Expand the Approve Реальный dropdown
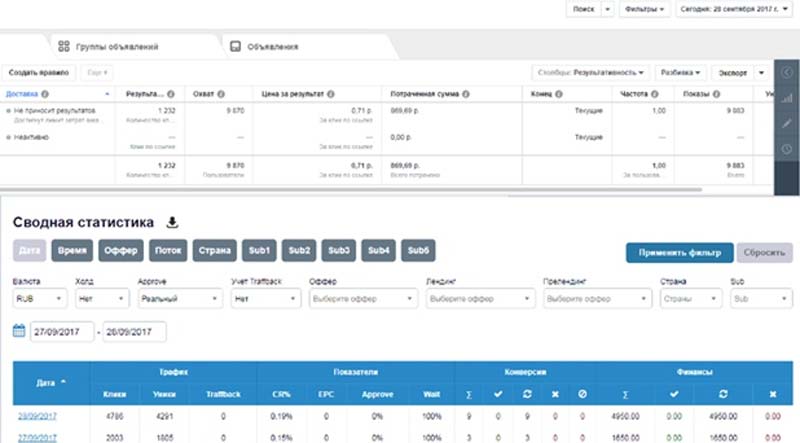 (x=180, y=299)
